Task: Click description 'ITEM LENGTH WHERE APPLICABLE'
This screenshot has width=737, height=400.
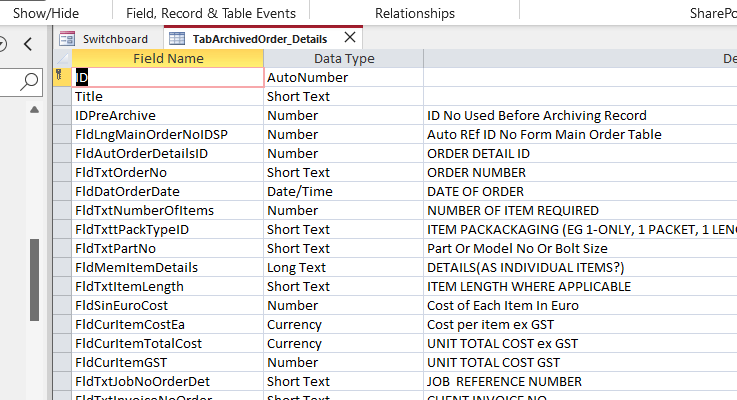Action: click(x=529, y=286)
